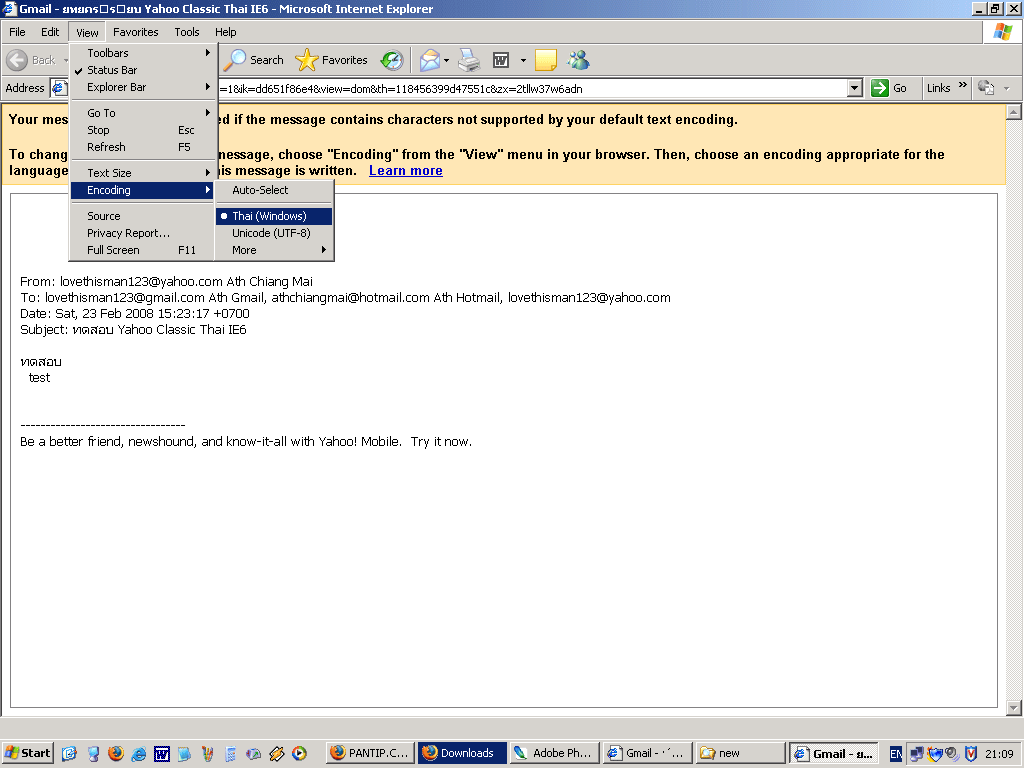1024x768 pixels.
Task: Expand the Explorer Bar submenu
Action: (x=142, y=87)
